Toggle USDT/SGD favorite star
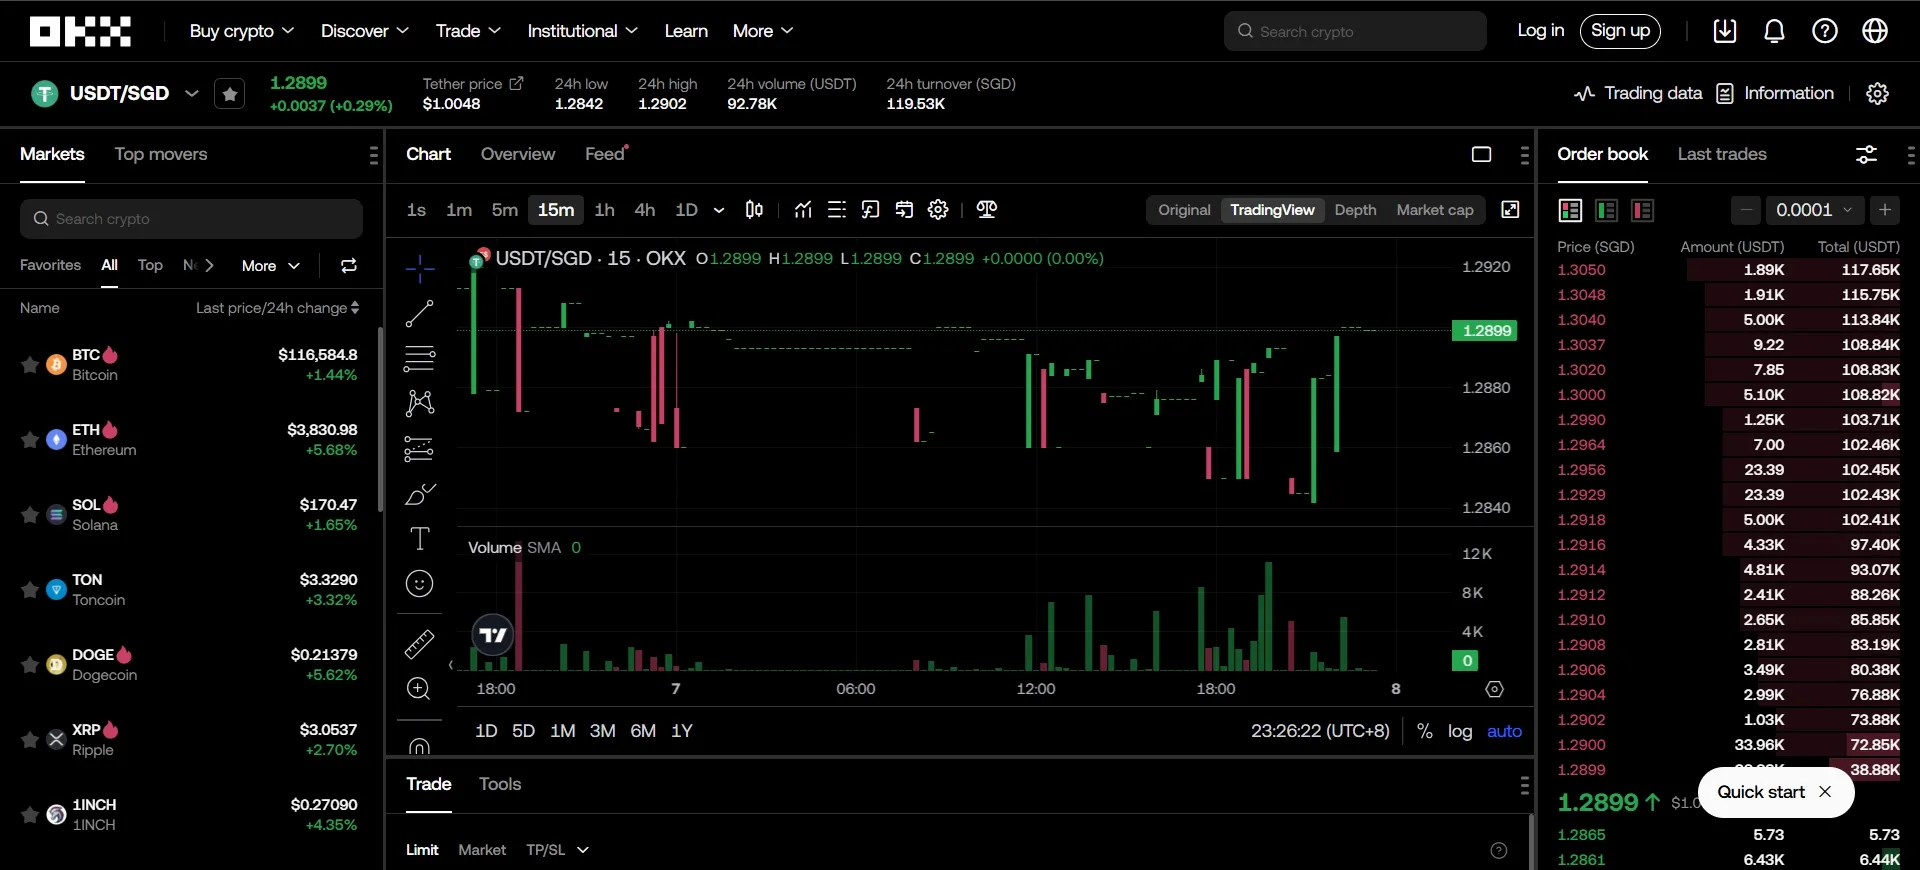The height and width of the screenshot is (870, 1920). [x=230, y=94]
